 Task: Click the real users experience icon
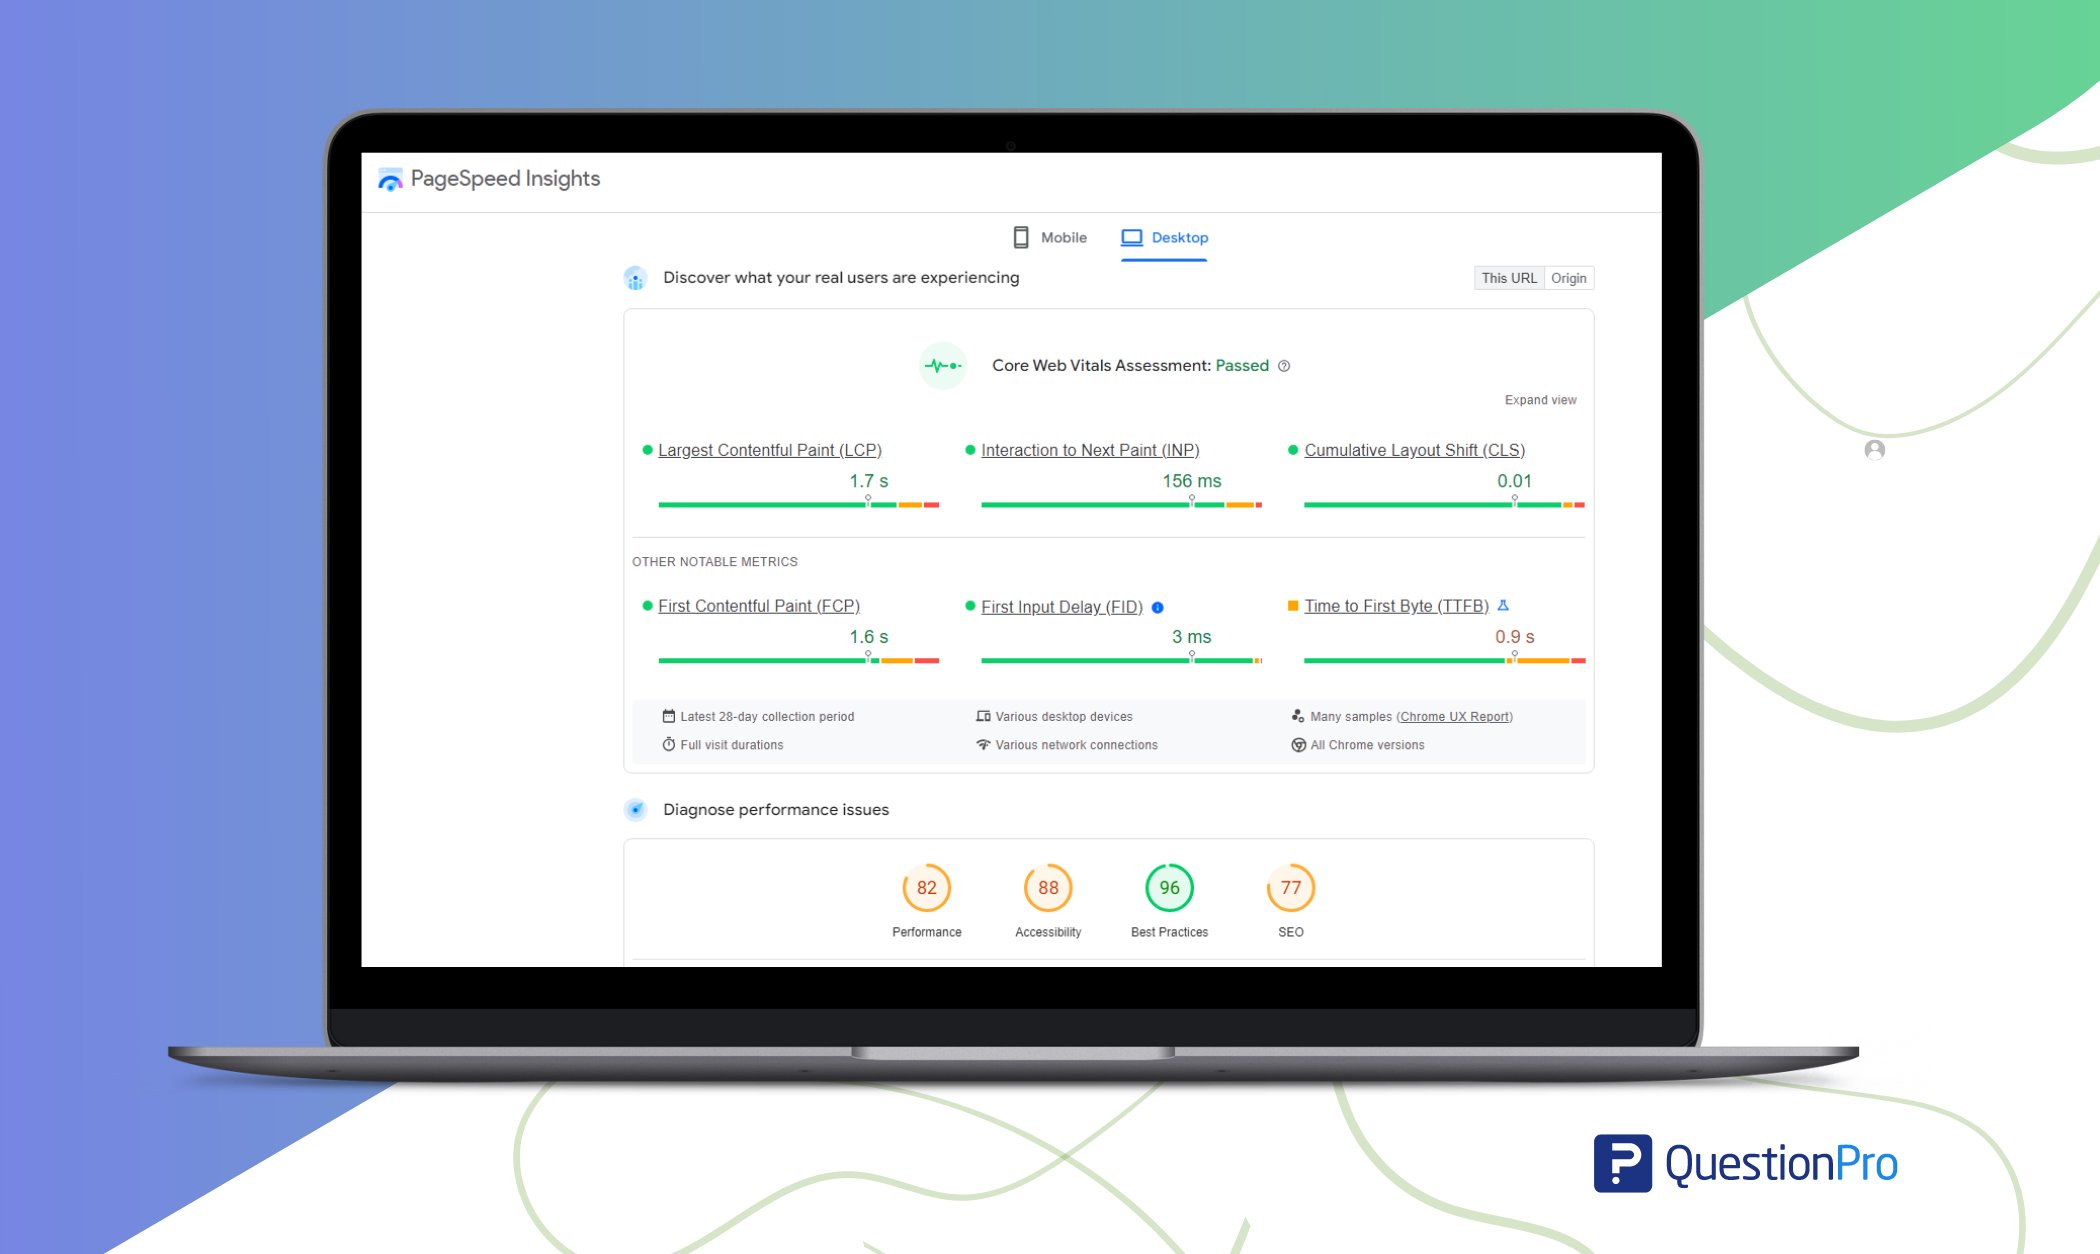pos(635,278)
